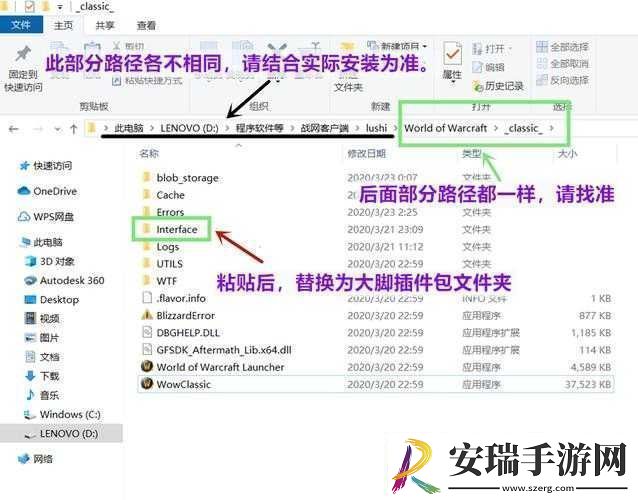Click the 图片 pictures icon in sidebar
This screenshot has width=638, height=500.
point(31,337)
